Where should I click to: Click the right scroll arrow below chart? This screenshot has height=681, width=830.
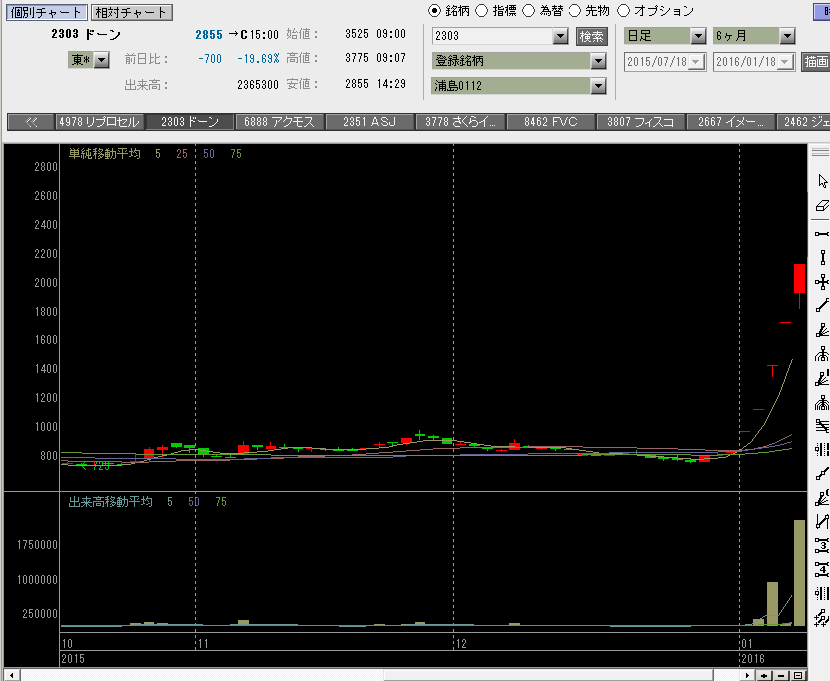[747, 676]
